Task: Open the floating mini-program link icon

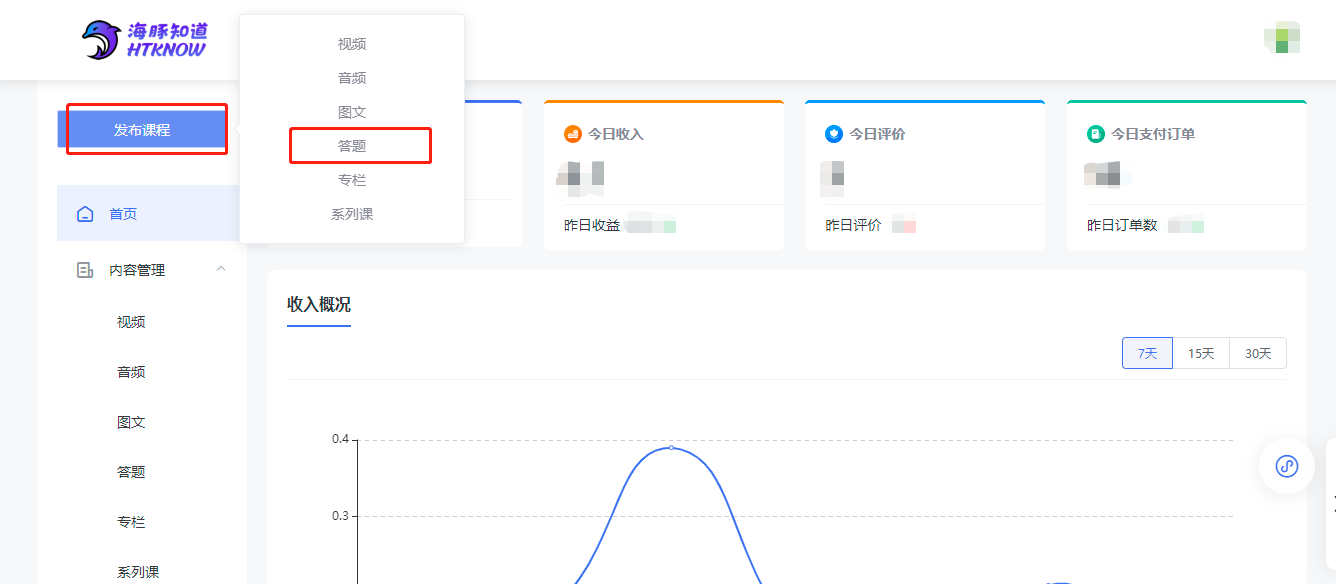Action: [x=1287, y=466]
